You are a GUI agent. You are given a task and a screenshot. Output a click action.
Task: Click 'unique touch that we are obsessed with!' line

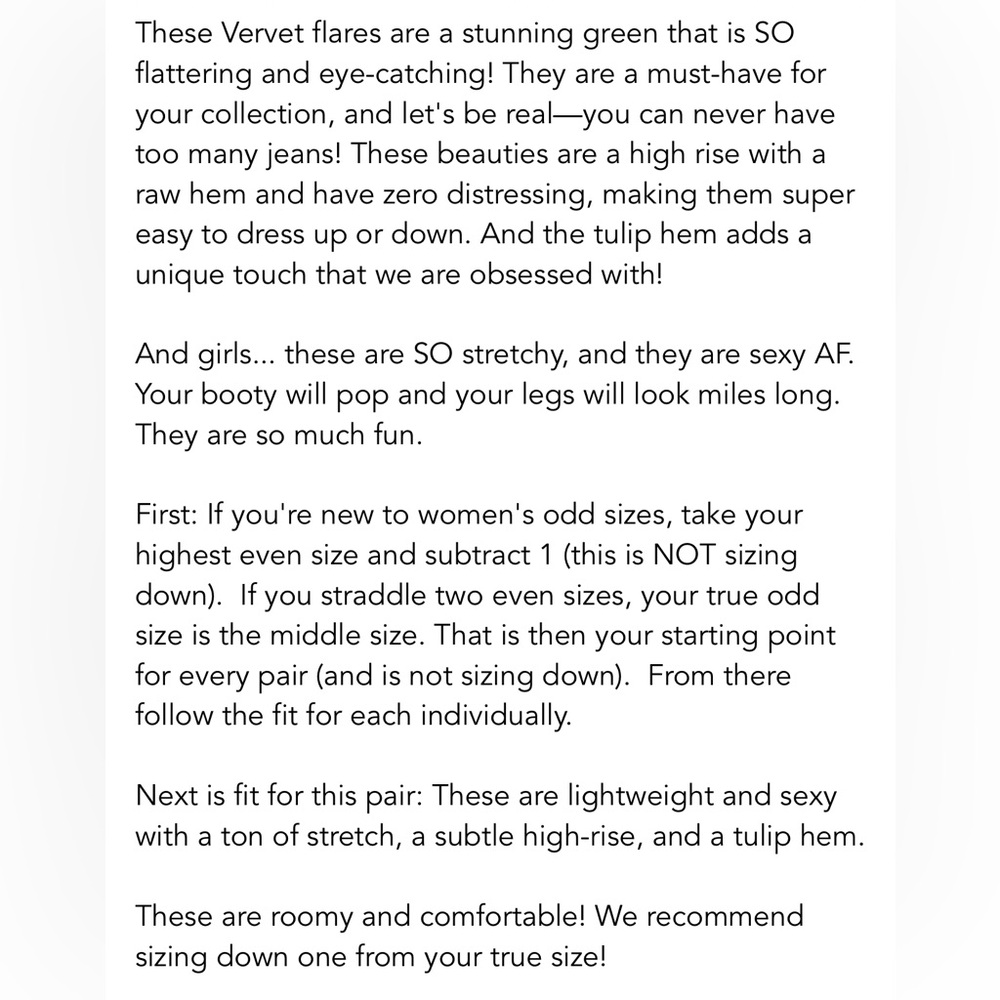click(399, 276)
